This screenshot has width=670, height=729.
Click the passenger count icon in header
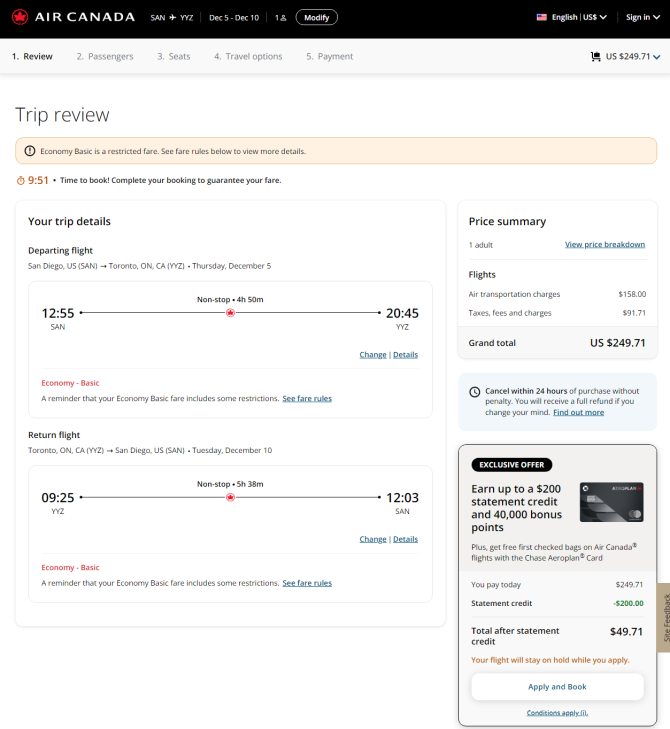coord(283,18)
